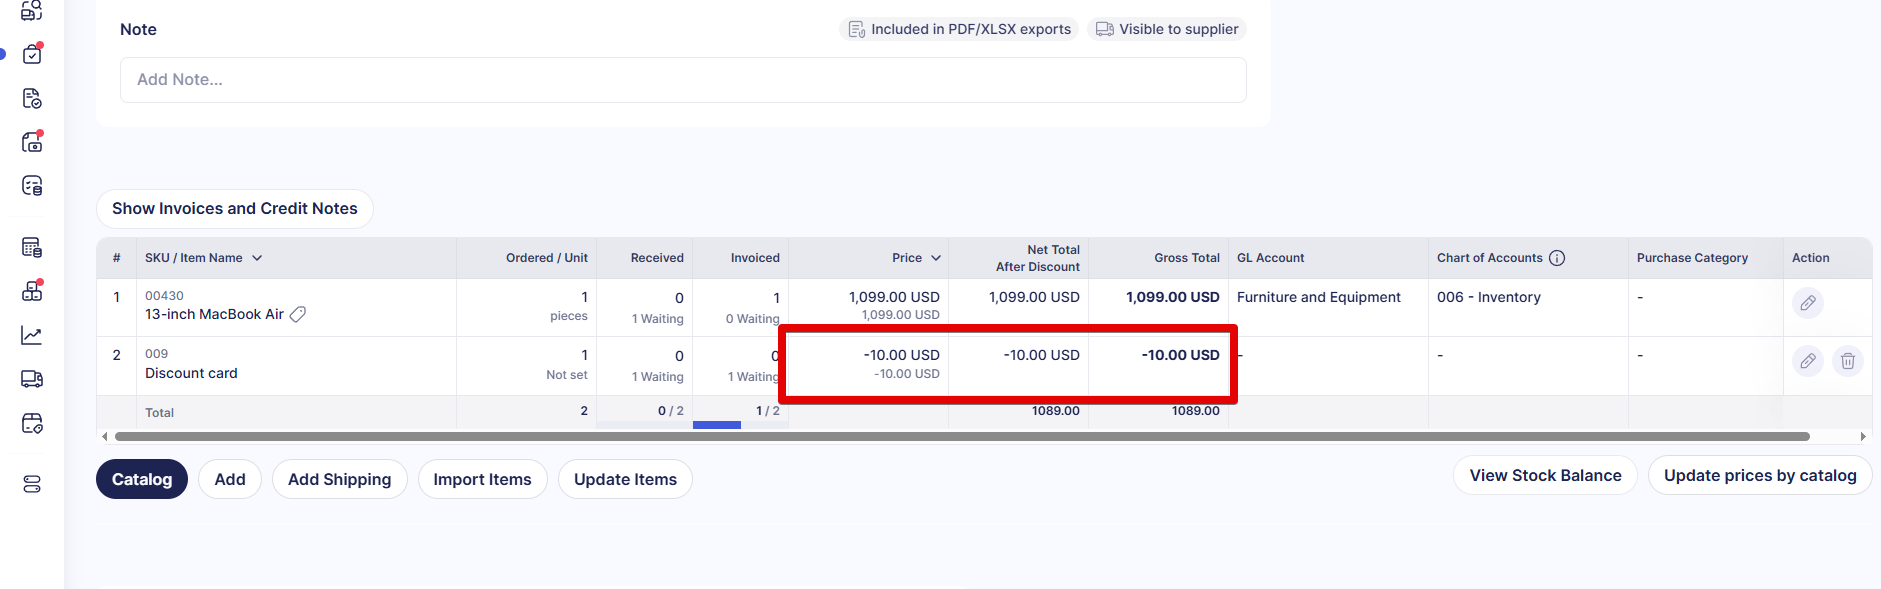The height and width of the screenshot is (589, 1881).
Task: Open the line chart reports icon in sidebar
Action: (x=32, y=336)
